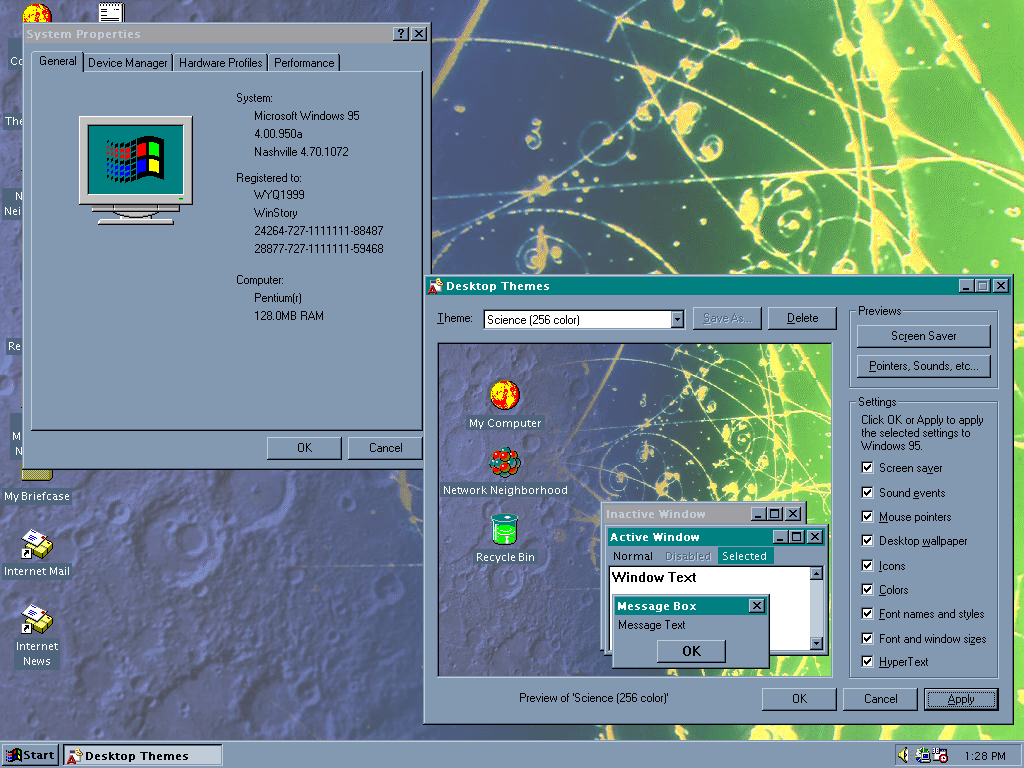
Task: Click the Screen Saver preview button
Action: tap(923, 336)
